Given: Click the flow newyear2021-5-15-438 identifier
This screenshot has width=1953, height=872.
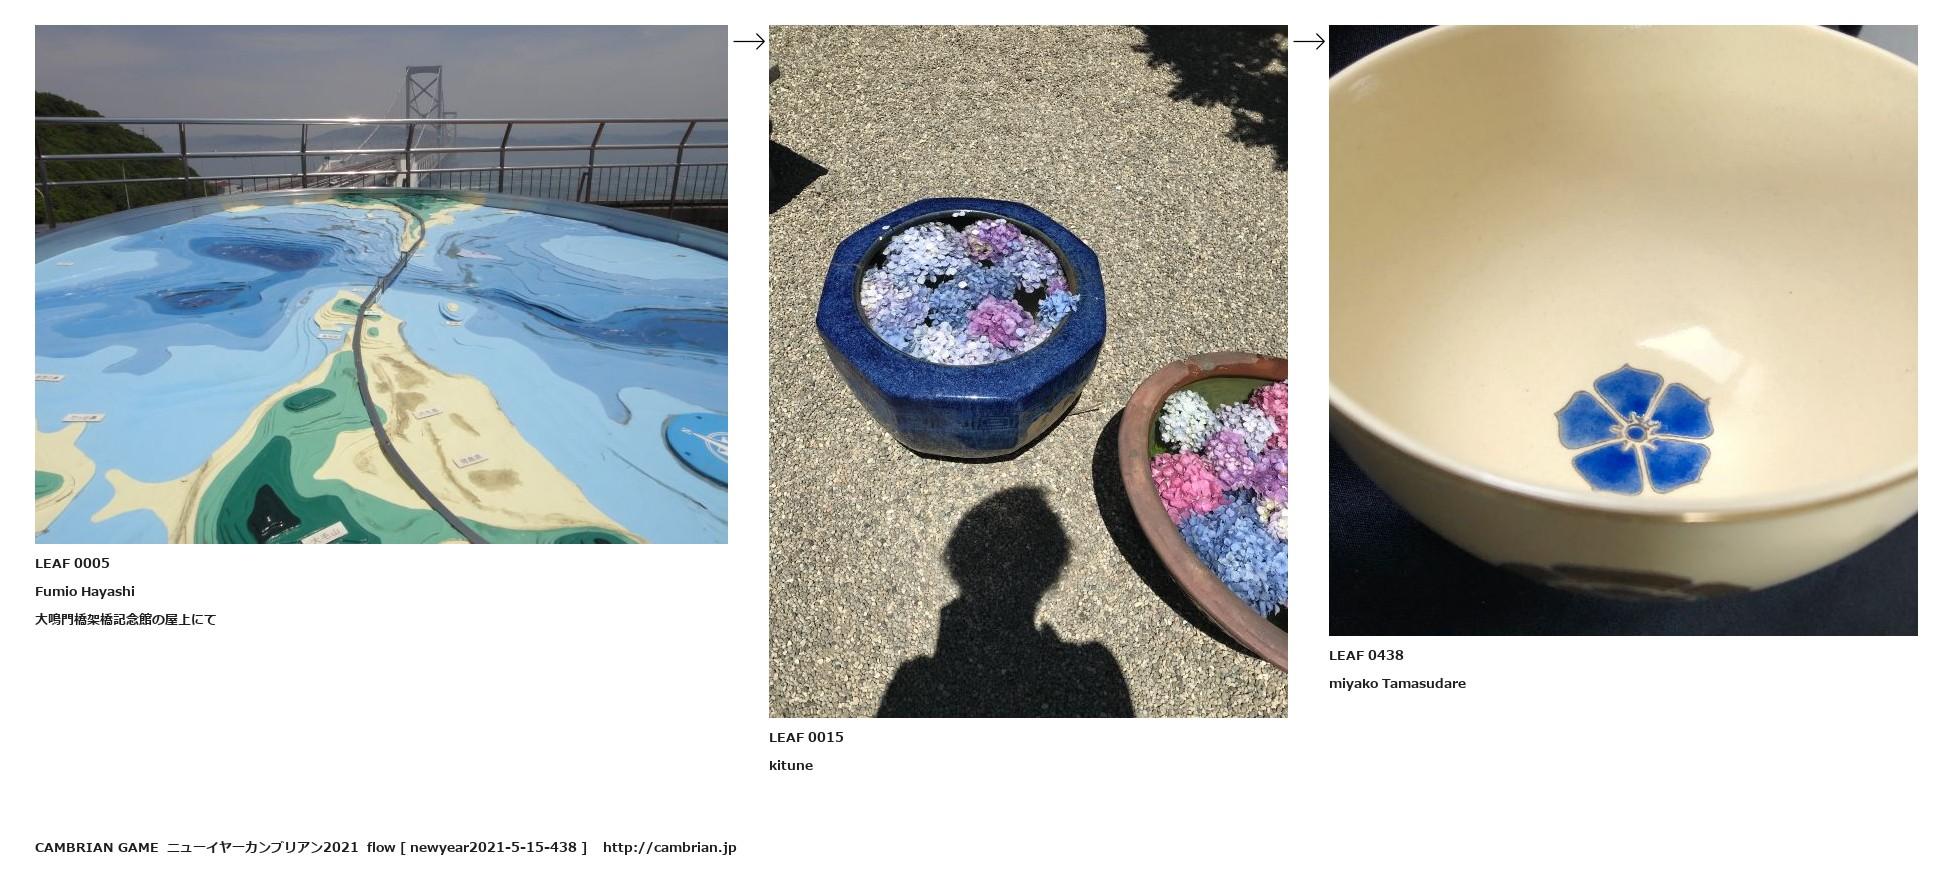Looking at the screenshot, I should tap(477, 847).
